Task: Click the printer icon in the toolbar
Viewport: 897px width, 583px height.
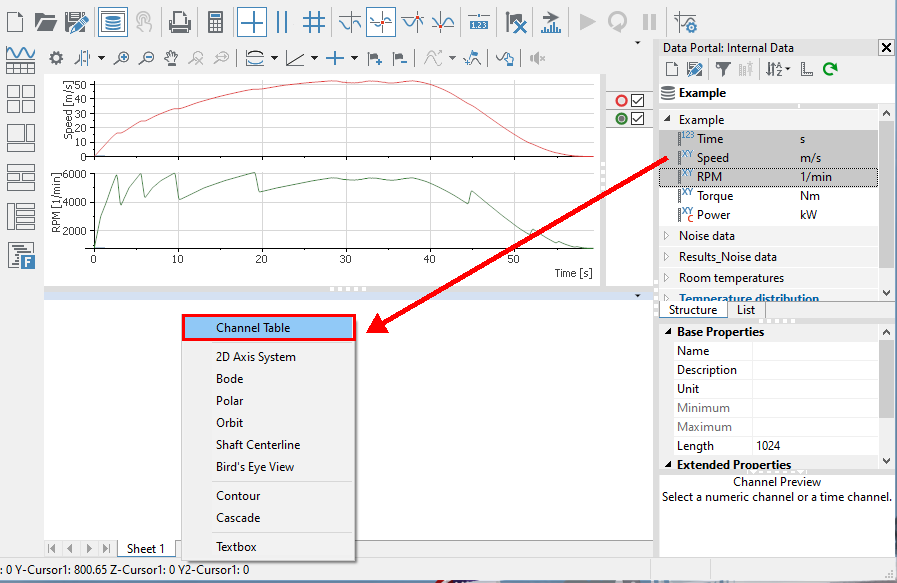Action: click(x=179, y=20)
